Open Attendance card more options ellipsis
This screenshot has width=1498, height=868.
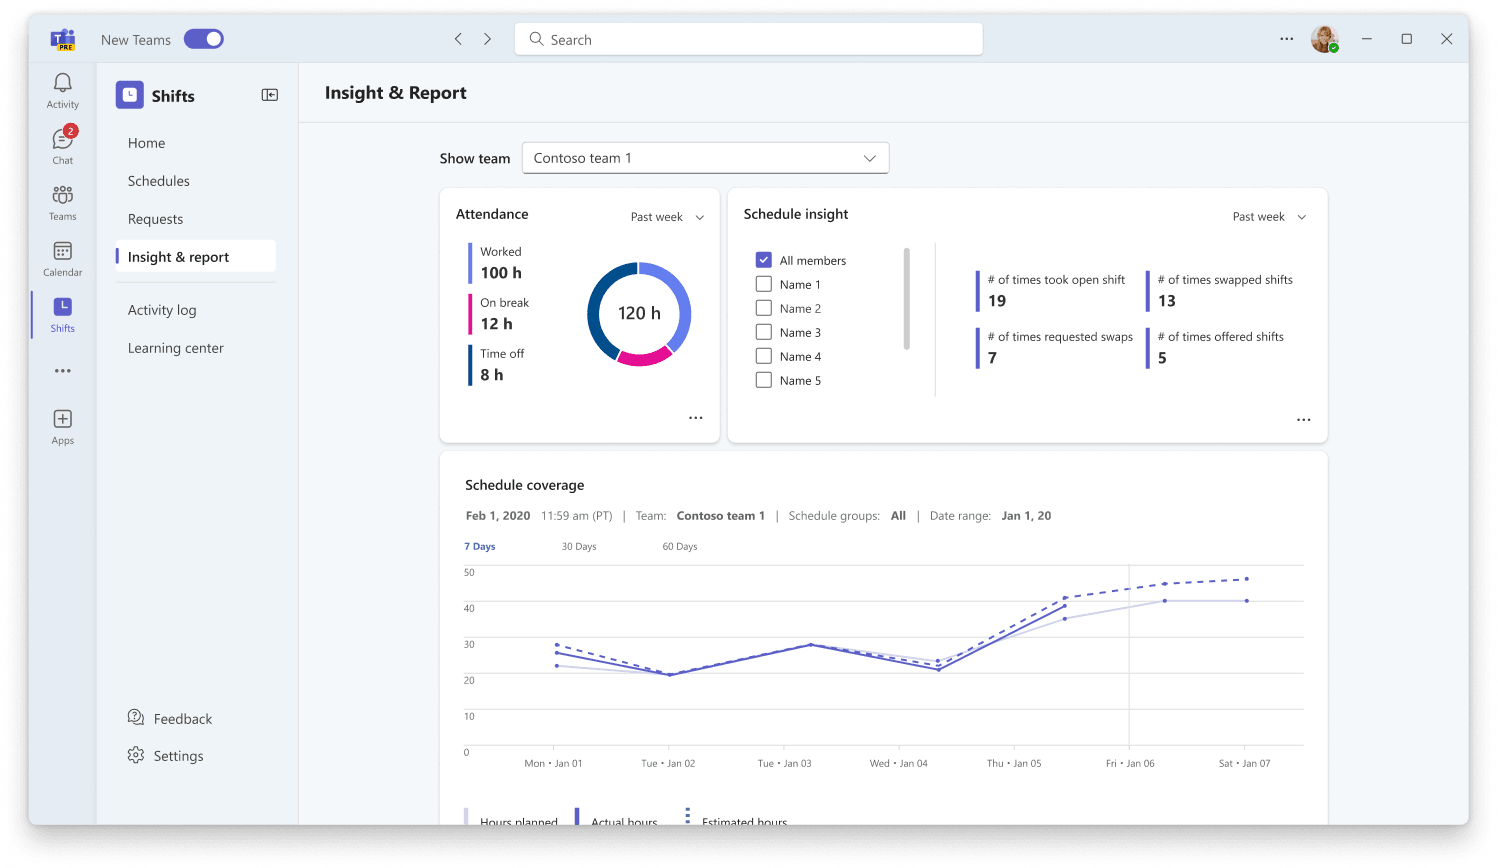(x=696, y=418)
